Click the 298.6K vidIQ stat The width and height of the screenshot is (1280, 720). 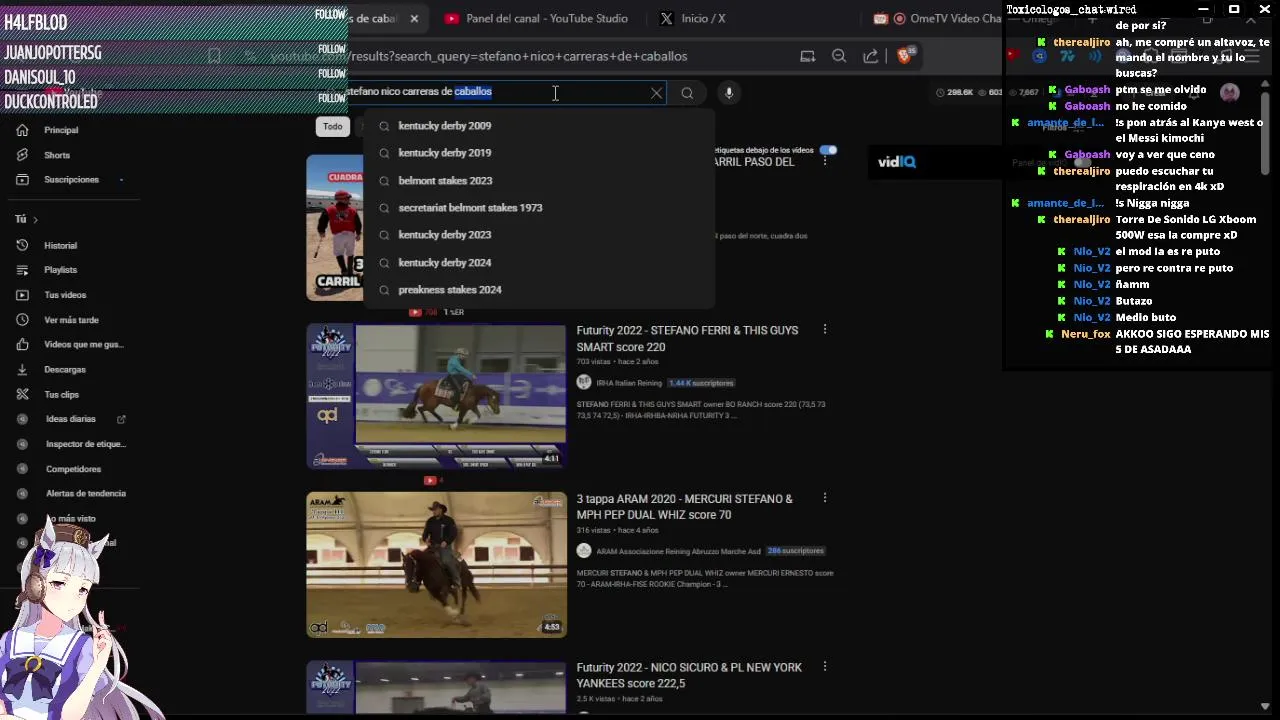point(955,92)
